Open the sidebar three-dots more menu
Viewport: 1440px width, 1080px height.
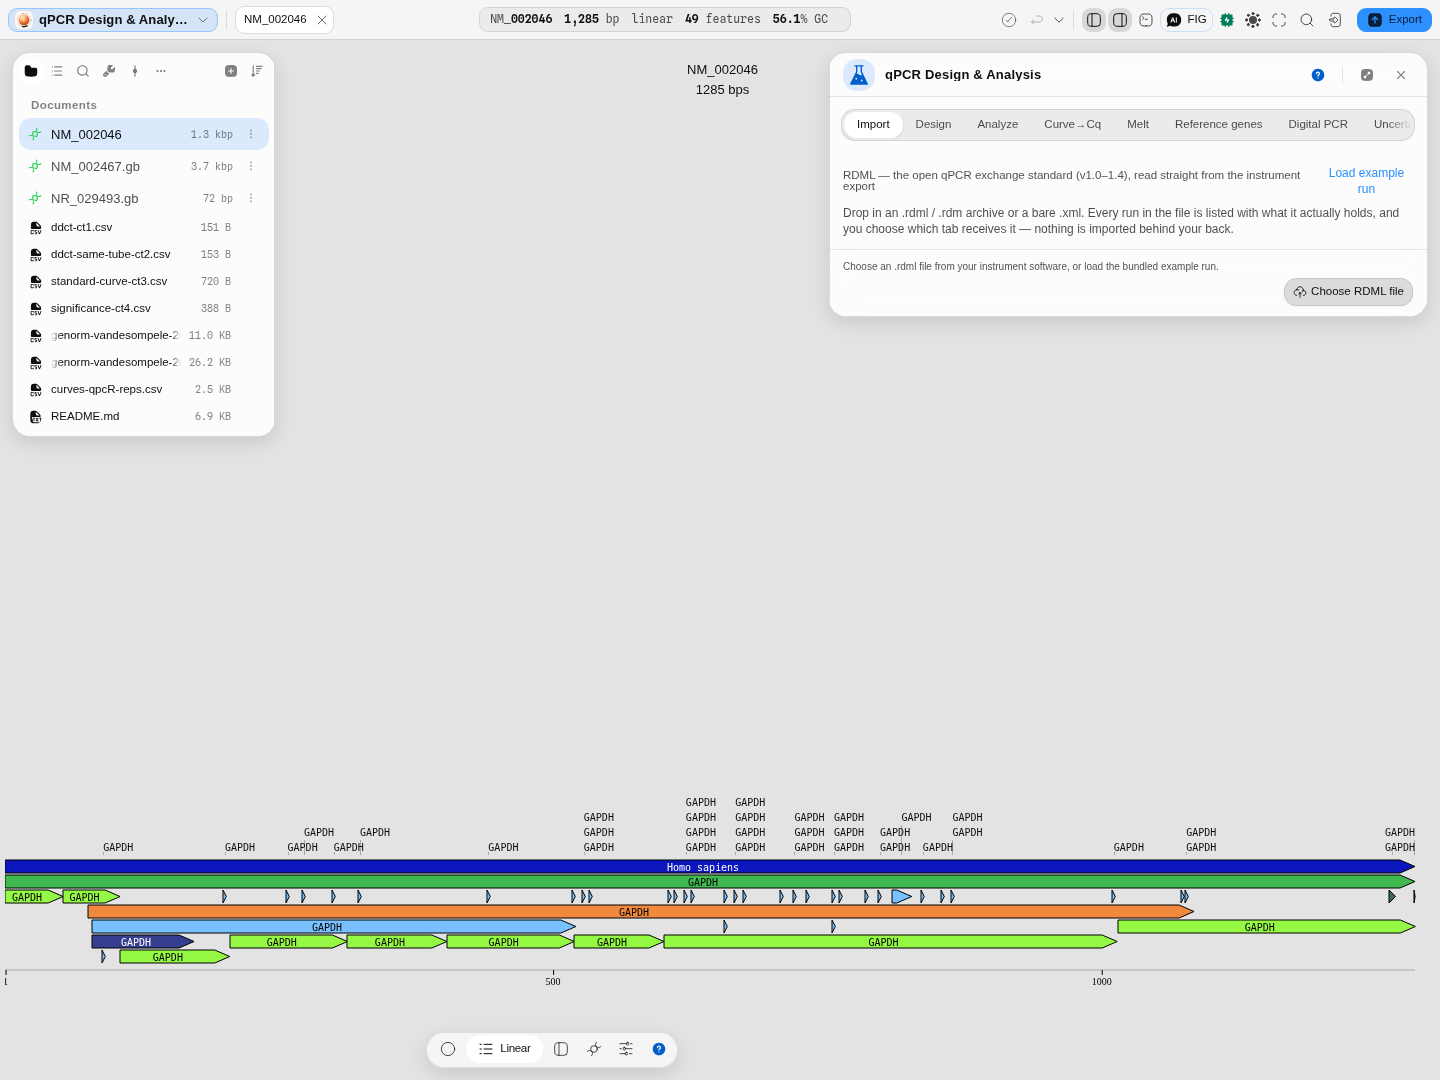[161, 71]
